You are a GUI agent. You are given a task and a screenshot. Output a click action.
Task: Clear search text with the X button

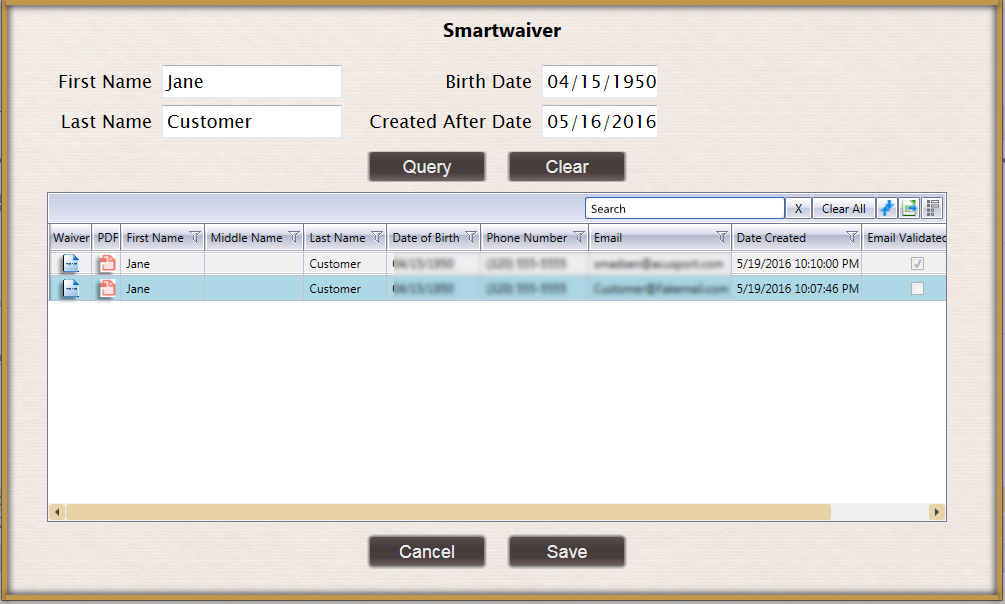[799, 208]
